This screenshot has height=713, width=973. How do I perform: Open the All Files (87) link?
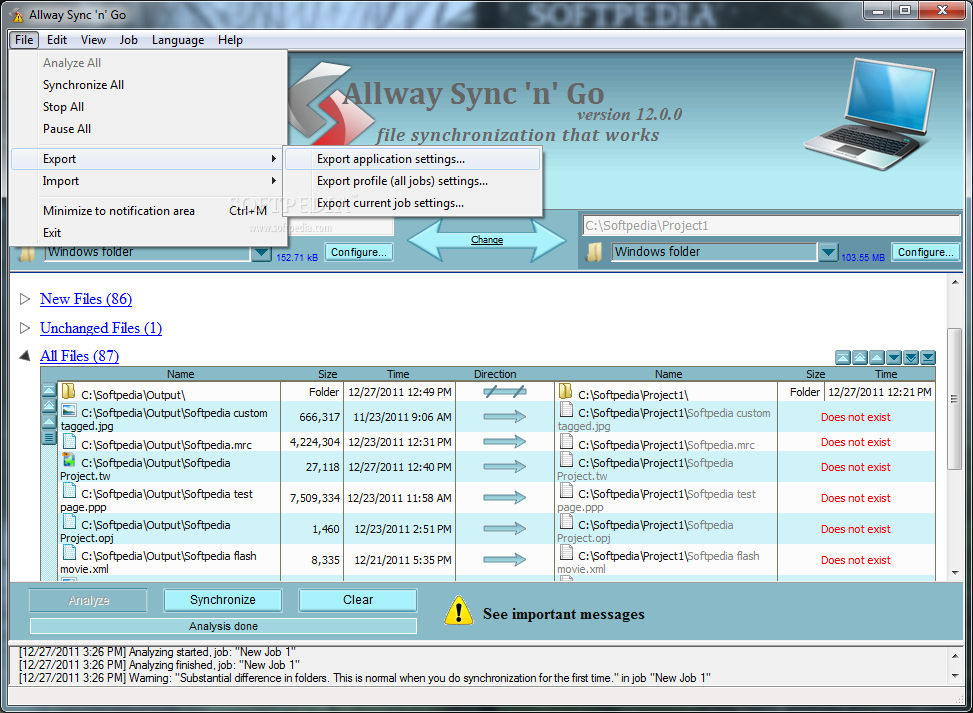(x=79, y=356)
